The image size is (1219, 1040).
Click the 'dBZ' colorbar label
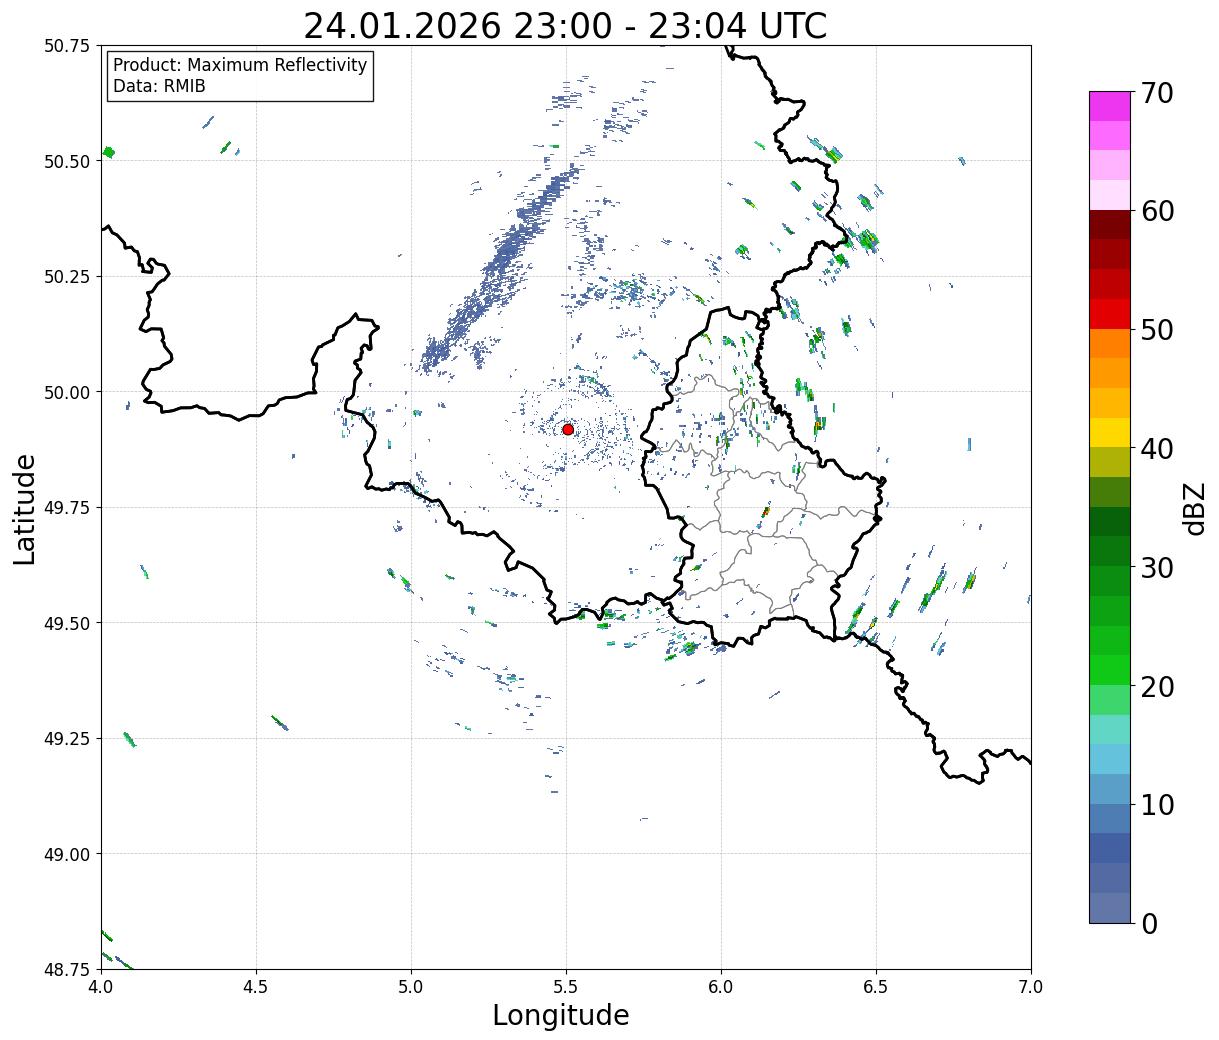pyautogui.click(x=1194, y=507)
